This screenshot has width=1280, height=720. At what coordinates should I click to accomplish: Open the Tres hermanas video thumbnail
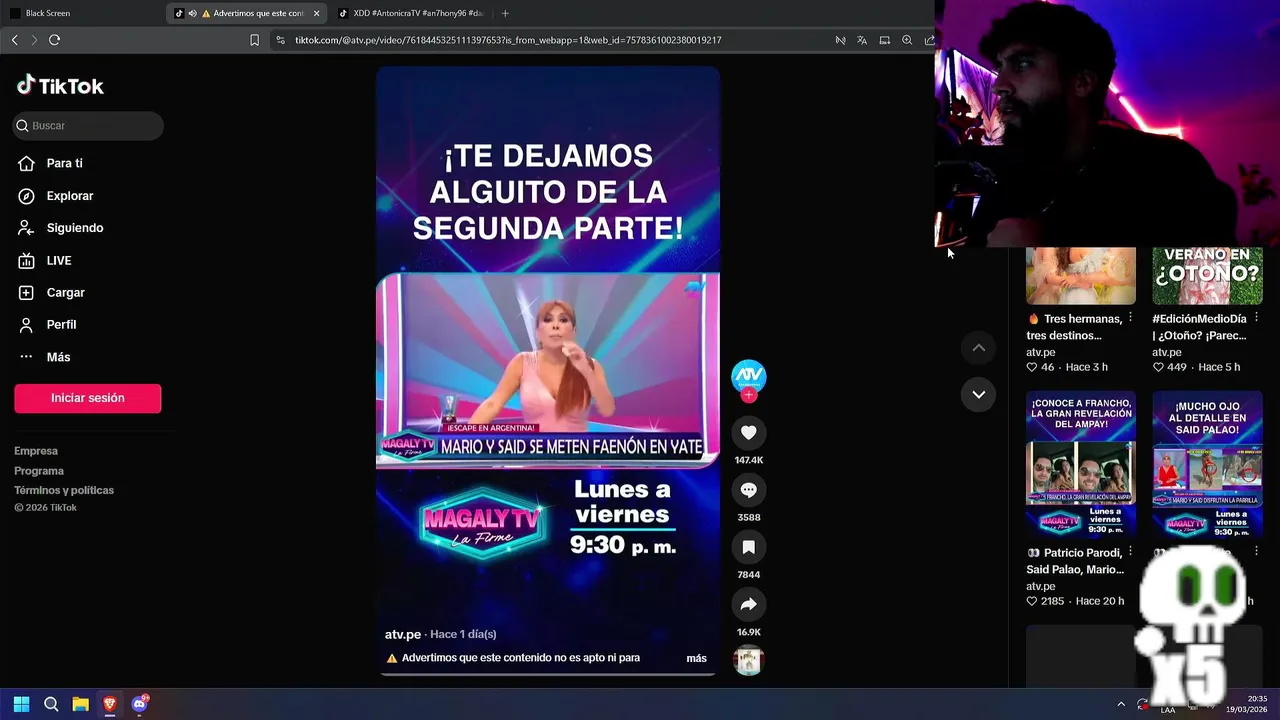point(1081,275)
